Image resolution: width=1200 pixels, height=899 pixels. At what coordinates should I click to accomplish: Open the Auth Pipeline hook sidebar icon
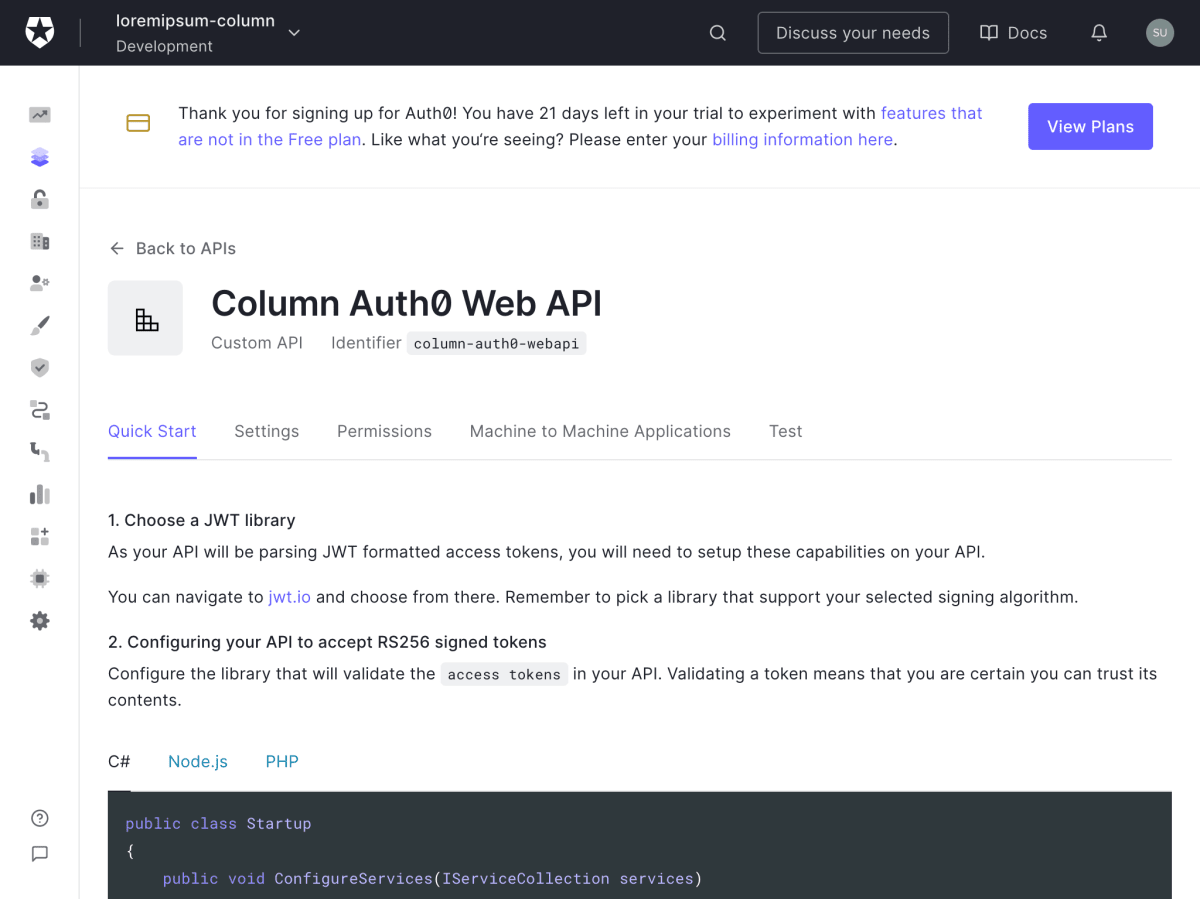tap(40, 452)
